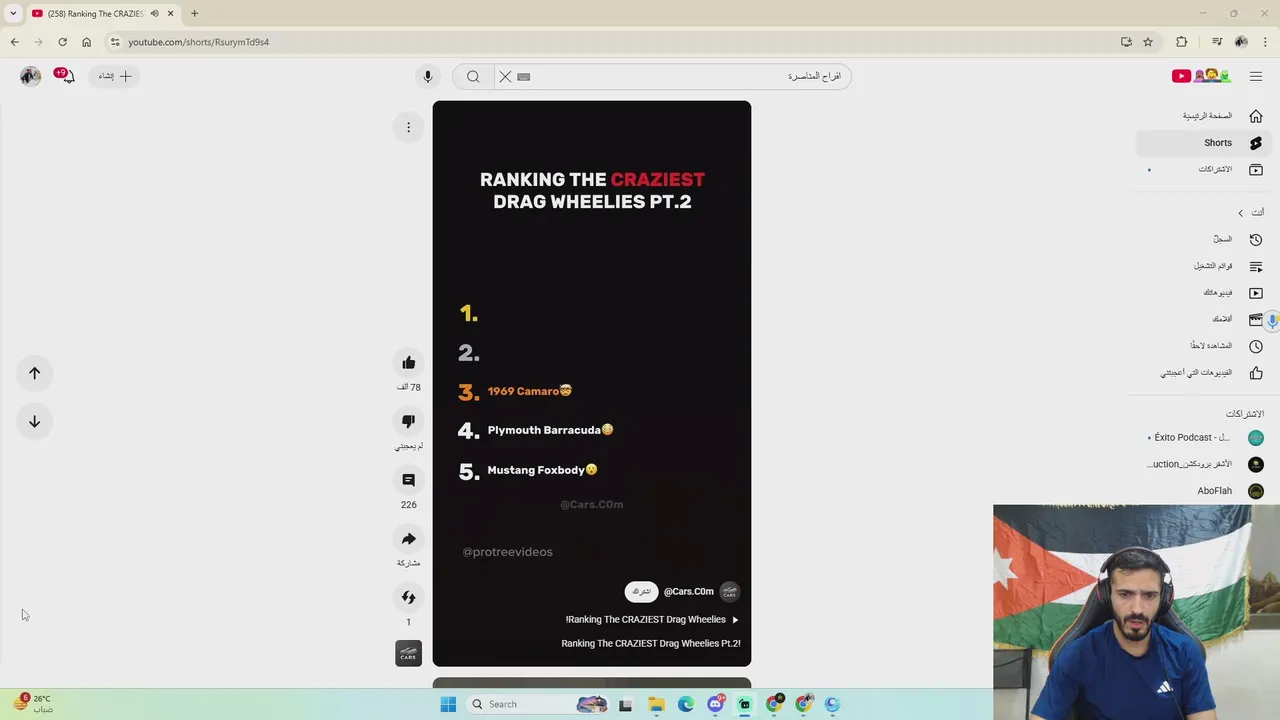Open the share arrow for this Short

[x=408, y=539]
